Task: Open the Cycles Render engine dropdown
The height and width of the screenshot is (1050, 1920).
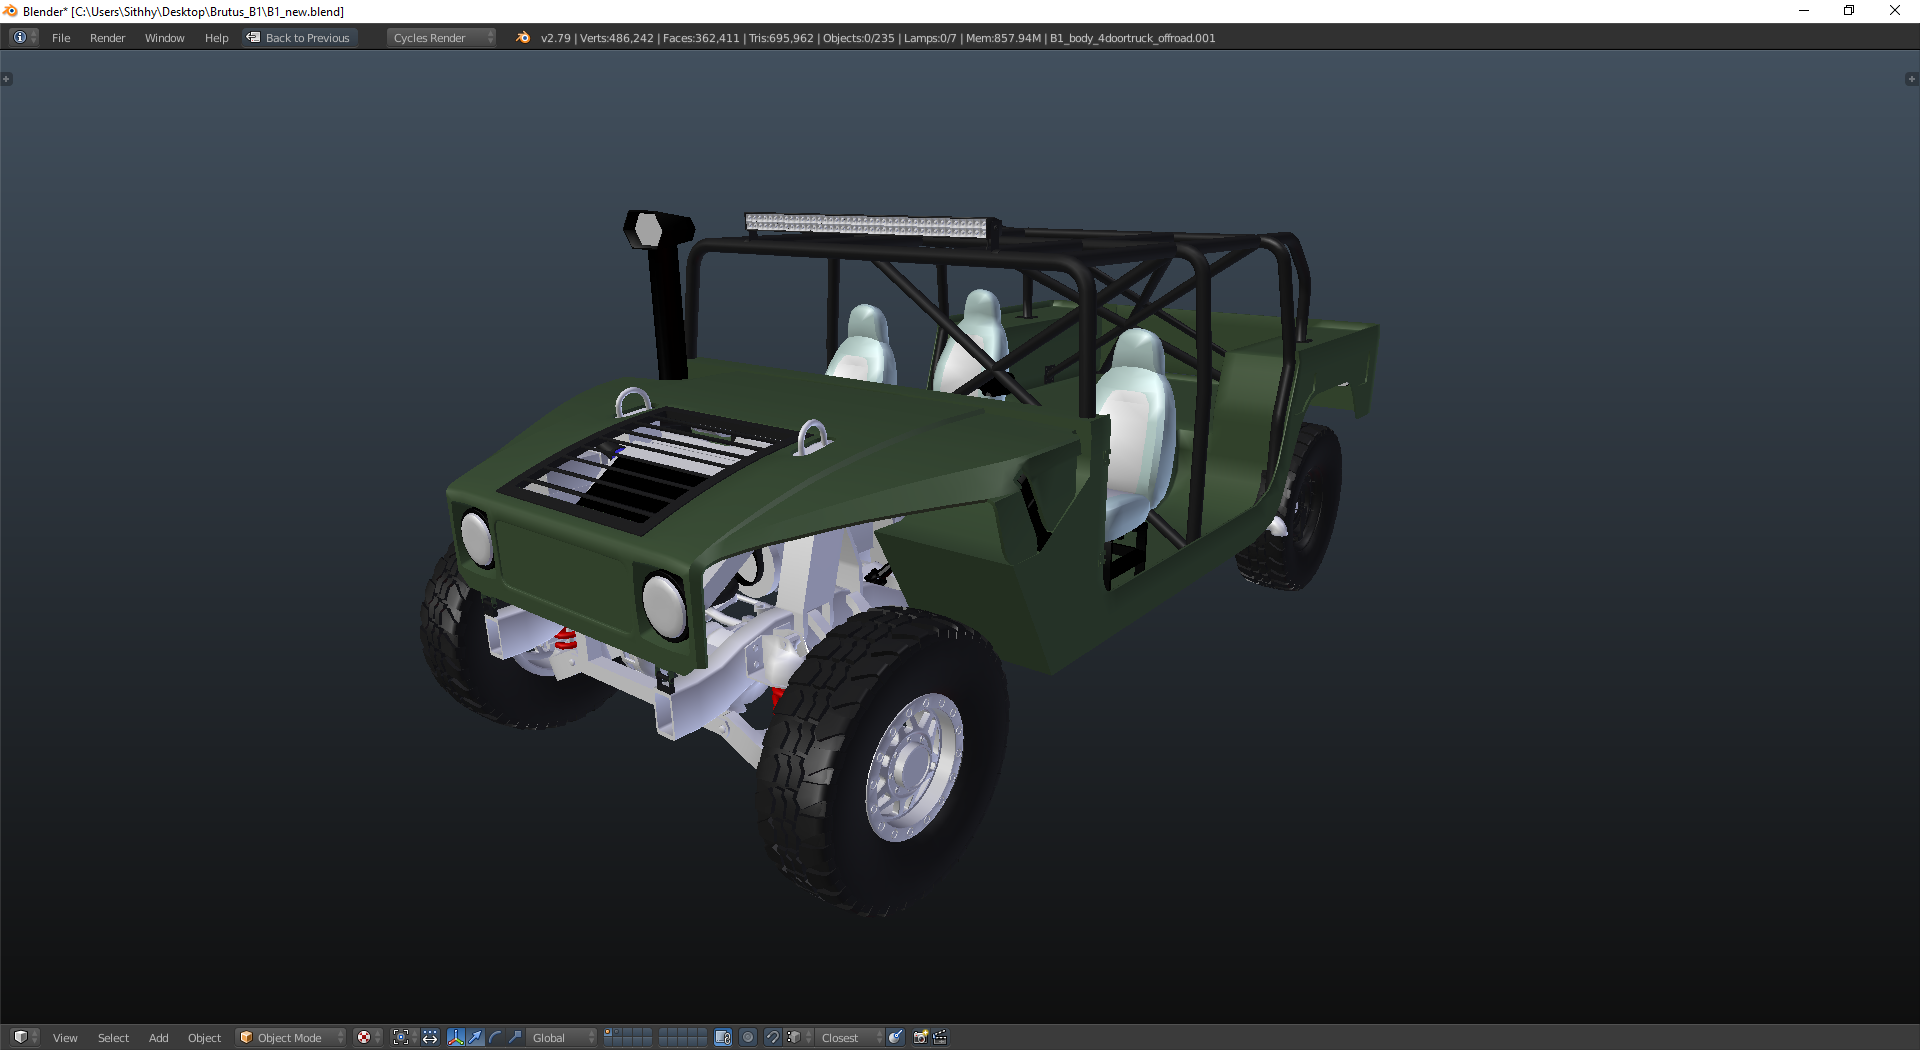Action: click(x=441, y=38)
